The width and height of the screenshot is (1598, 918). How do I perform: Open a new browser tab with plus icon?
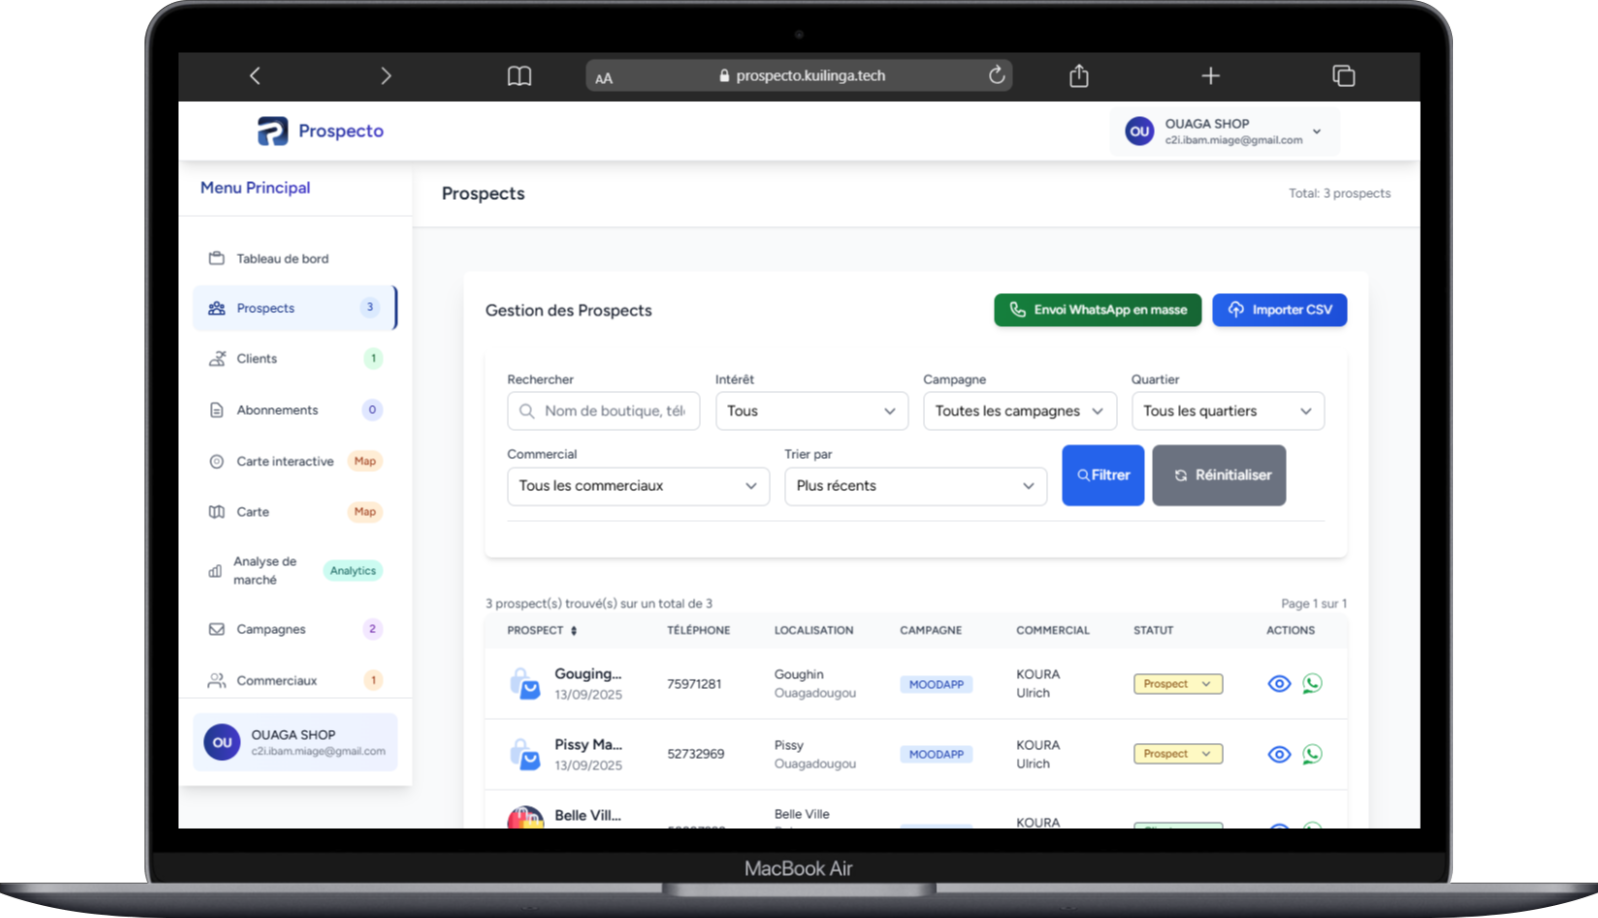click(x=1210, y=76)
